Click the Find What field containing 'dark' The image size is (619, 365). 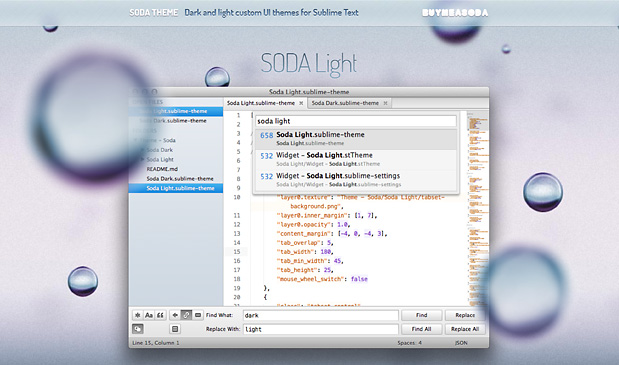321,315
